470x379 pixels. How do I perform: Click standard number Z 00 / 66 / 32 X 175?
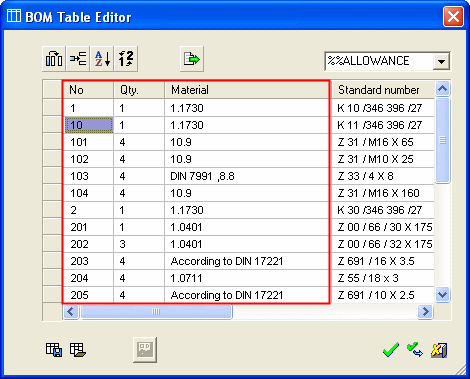point(383,244)
